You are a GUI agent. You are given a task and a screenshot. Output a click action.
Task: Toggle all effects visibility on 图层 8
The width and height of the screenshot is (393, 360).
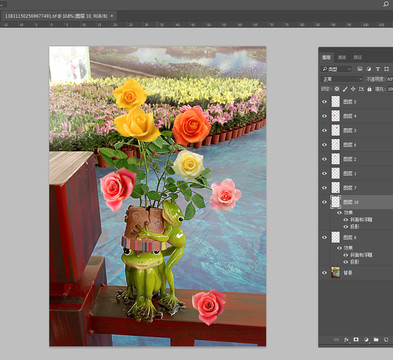point(339,248)
